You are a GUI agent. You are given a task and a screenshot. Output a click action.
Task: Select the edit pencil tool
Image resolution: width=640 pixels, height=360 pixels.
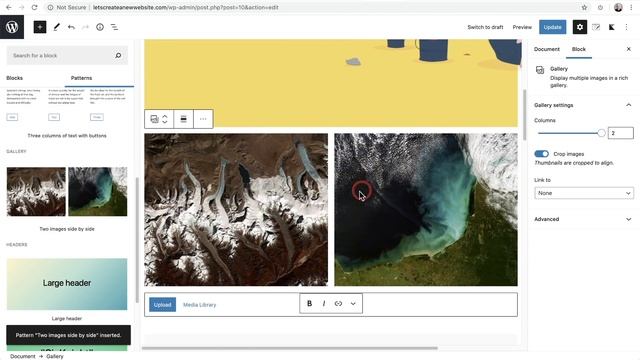pyautogui.click(x=56, y=27)
